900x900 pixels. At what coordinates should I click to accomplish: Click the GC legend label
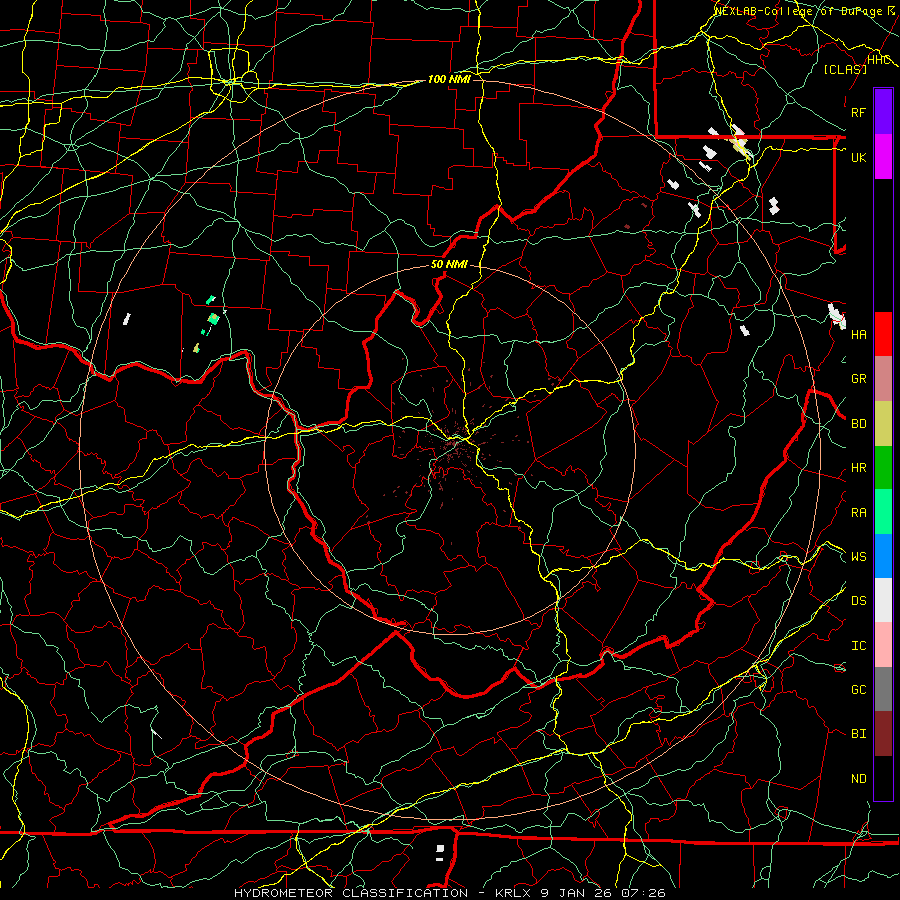[858, 690]
